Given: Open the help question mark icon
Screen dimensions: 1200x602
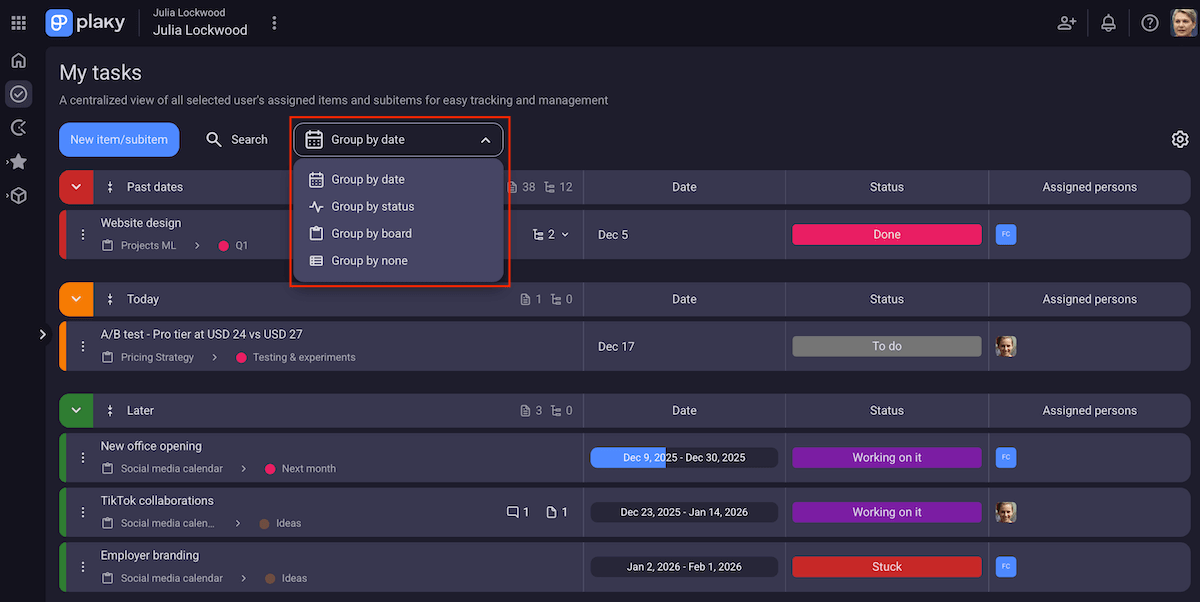Looking at the screenshot, I should 1150,23.
